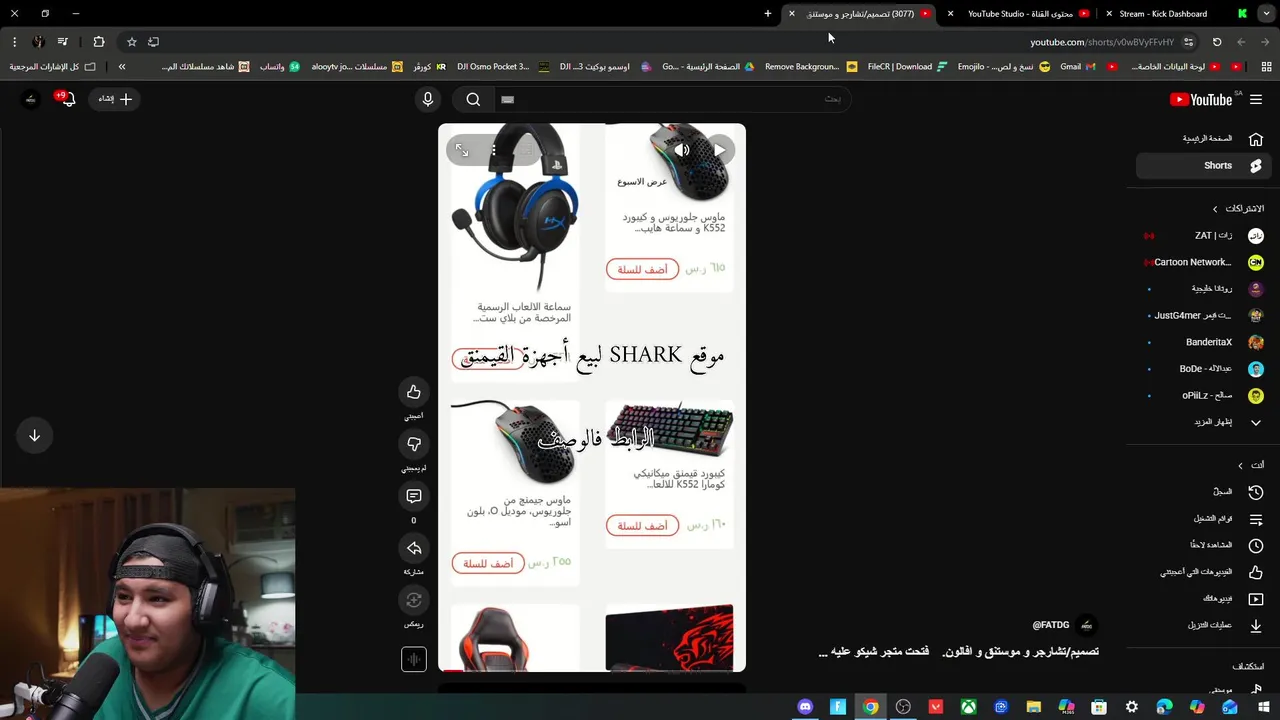Open the YouTube account avatar menu
This screenshot has height=720, width=1280.
click(x=30, y=99)
